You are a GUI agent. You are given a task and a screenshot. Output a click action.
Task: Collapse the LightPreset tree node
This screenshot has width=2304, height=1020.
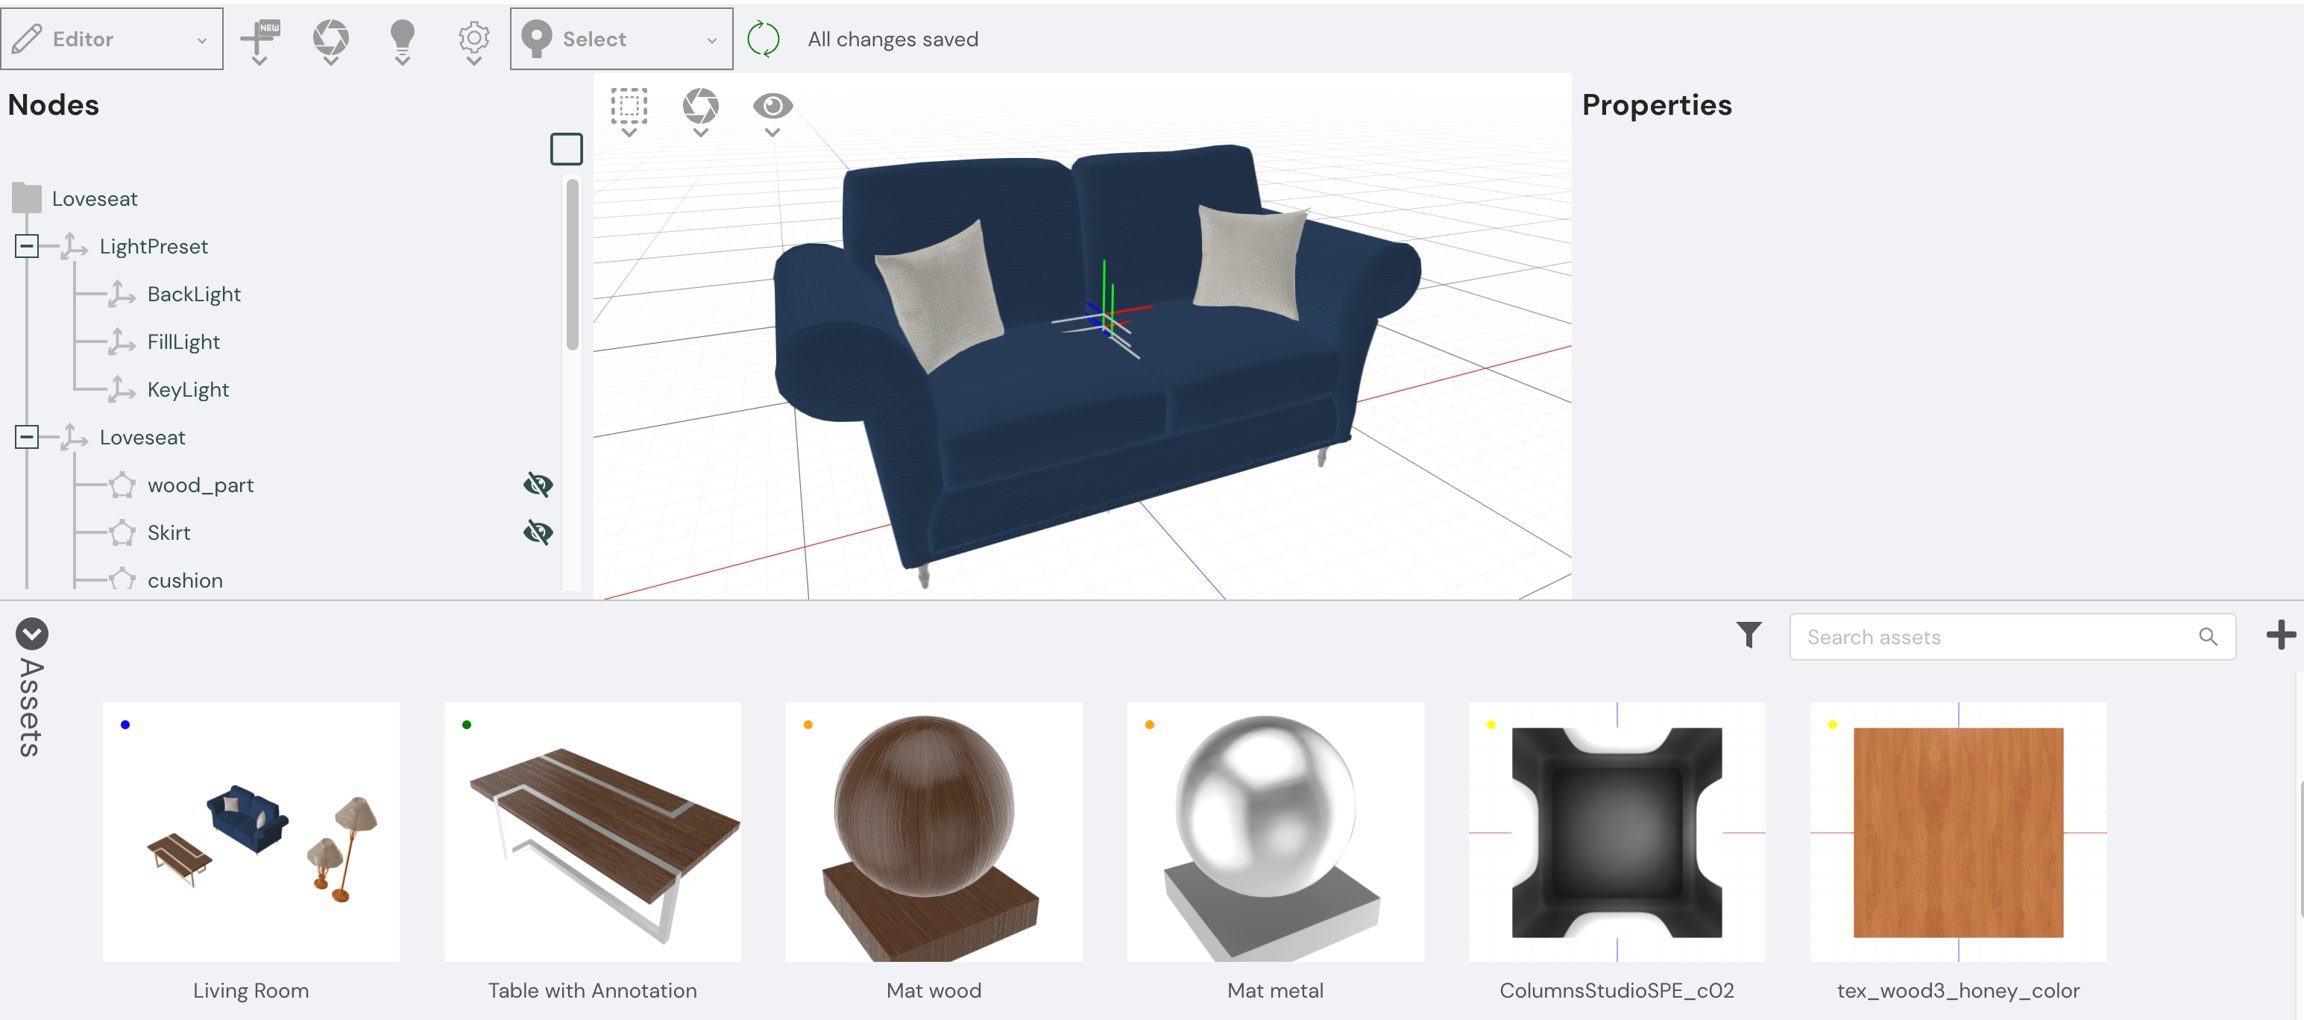click(27, 246)
